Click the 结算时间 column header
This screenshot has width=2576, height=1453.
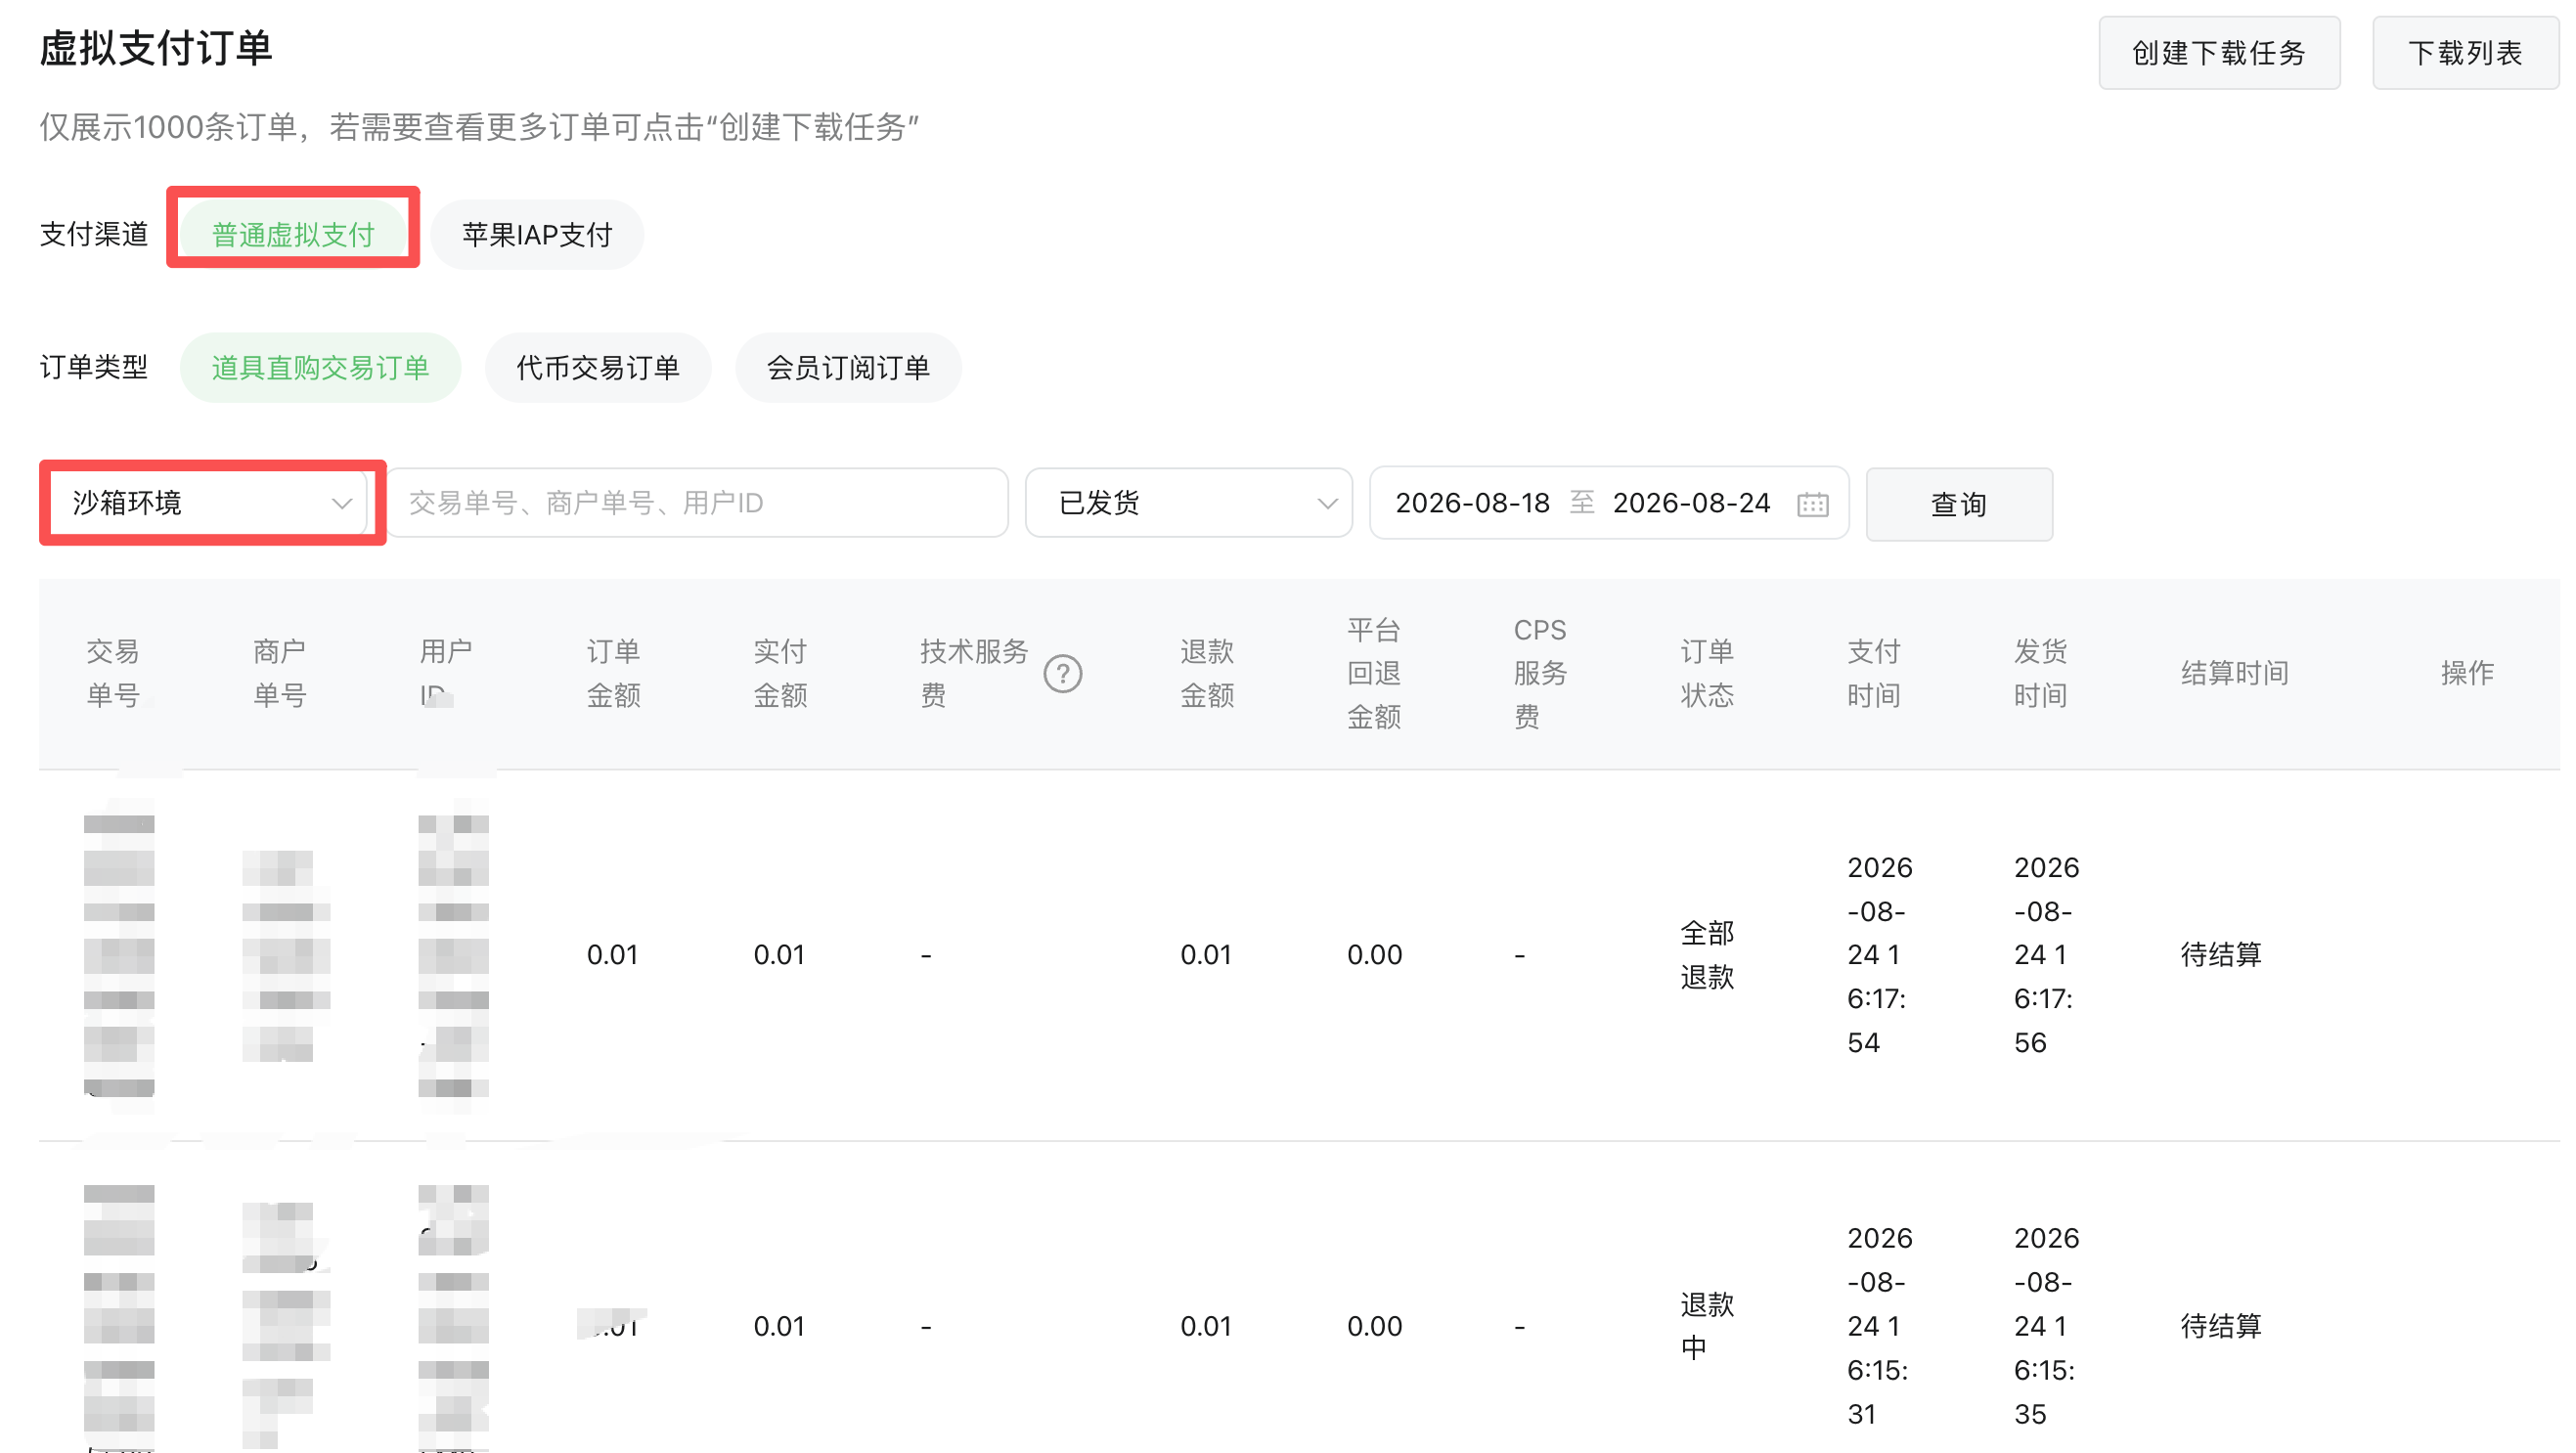(x=2234, y=673)
